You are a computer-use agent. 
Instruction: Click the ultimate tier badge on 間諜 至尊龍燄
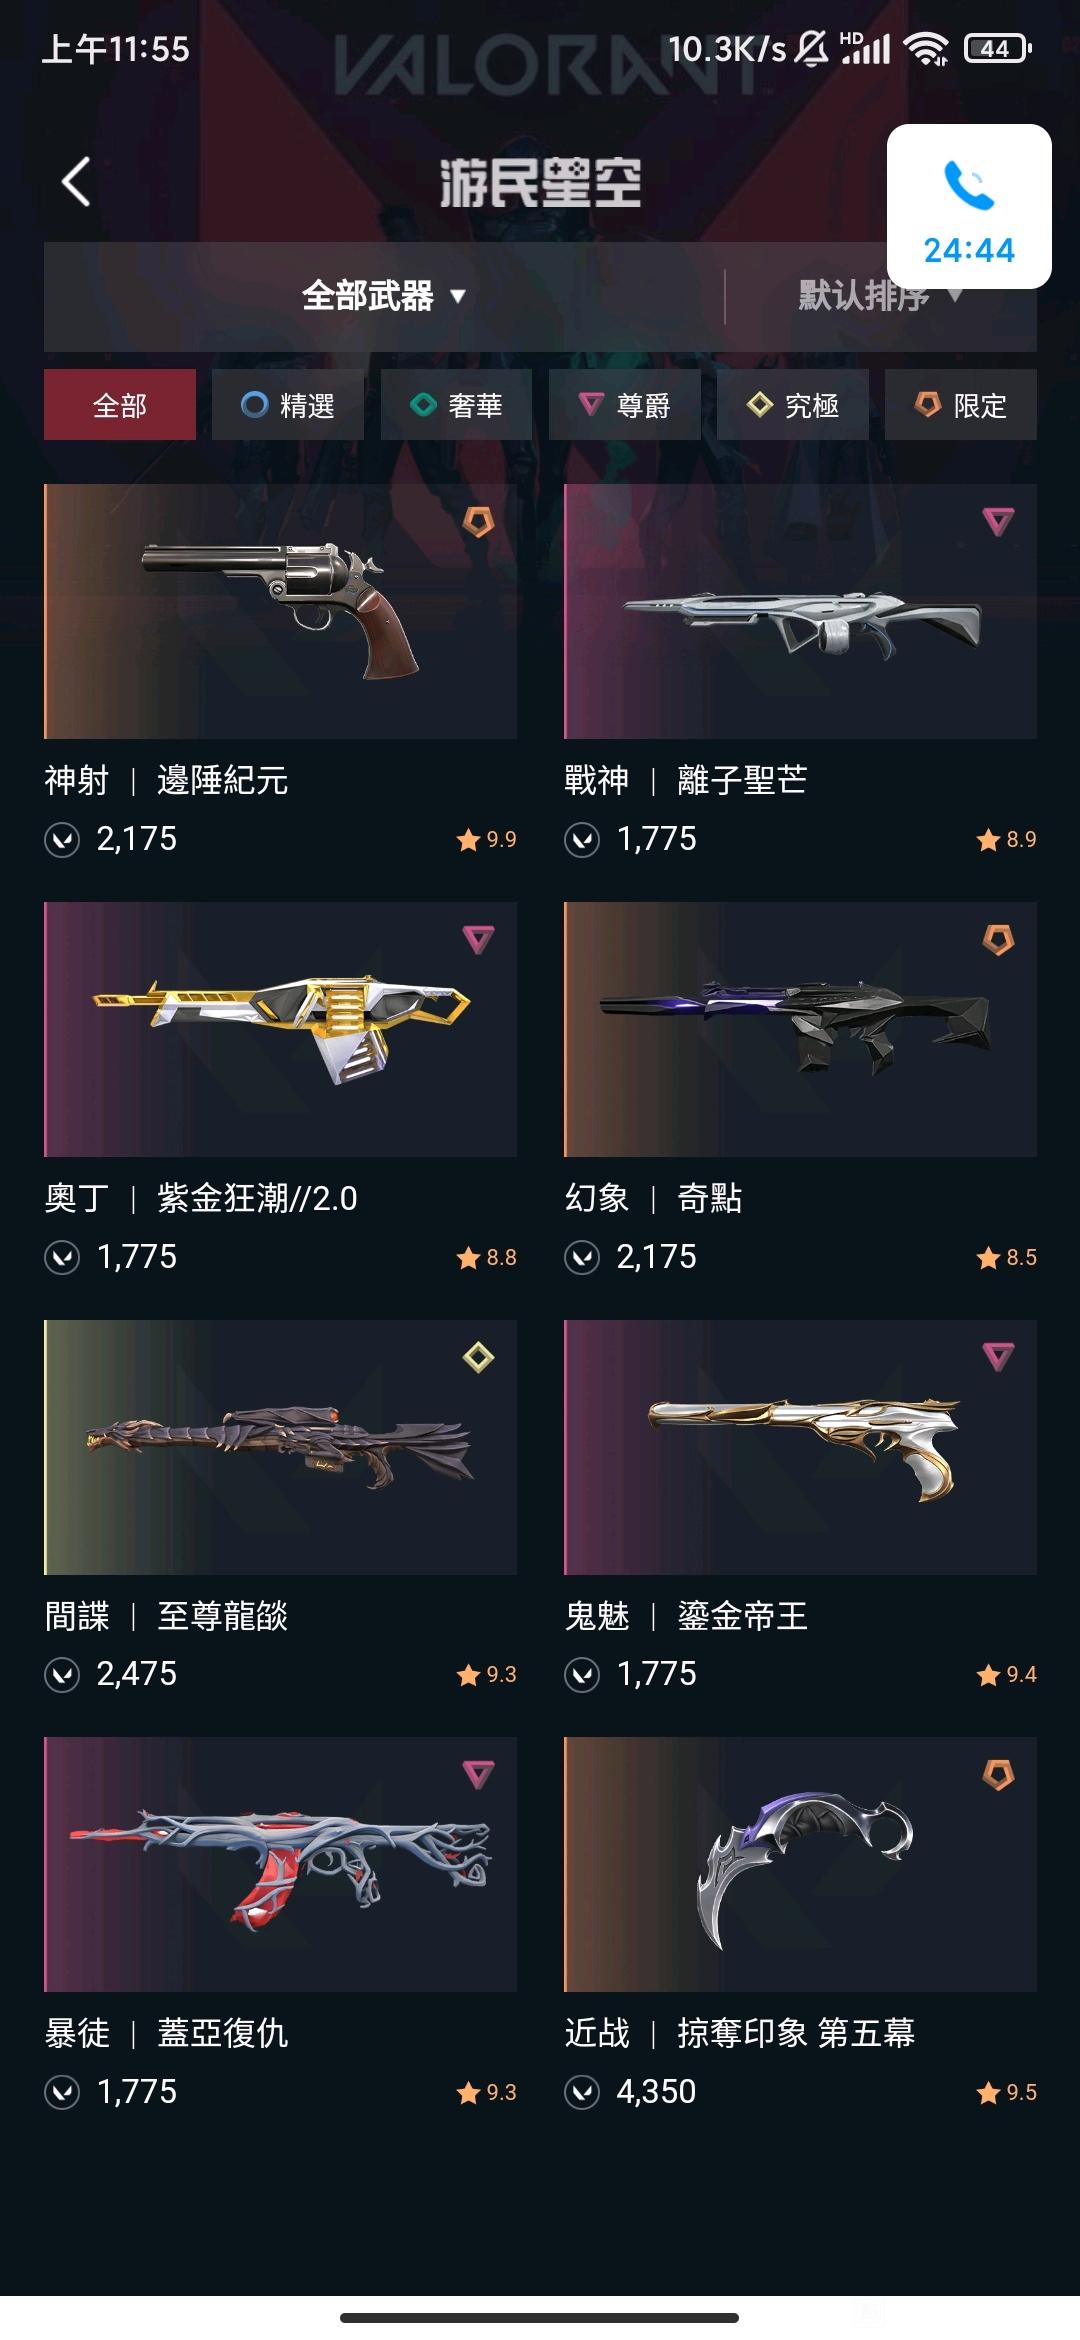click(x=478, y=1357)
